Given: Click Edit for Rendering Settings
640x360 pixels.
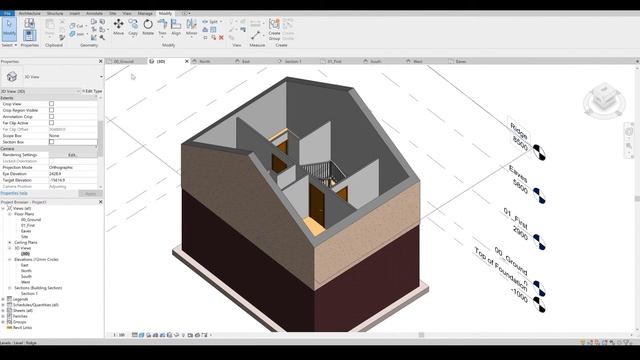Looking at the screenshot, I should tap(72, 155).
